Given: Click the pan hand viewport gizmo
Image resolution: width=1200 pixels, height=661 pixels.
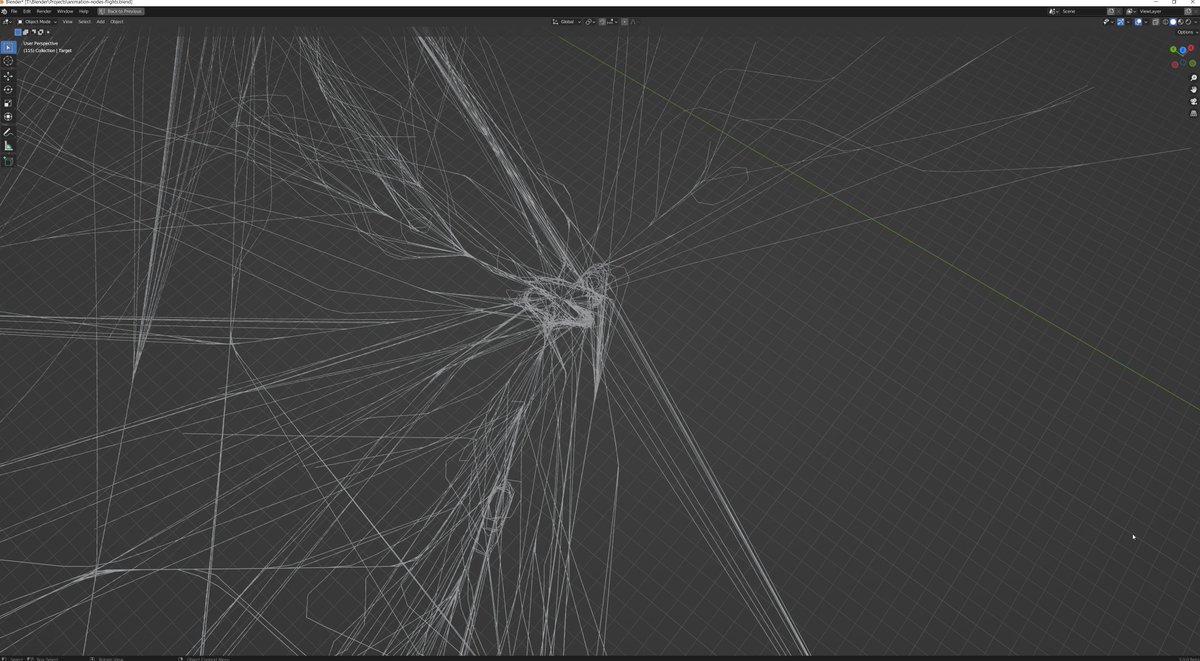Looking at the screenshot, I should click(x=1193, y=90).
